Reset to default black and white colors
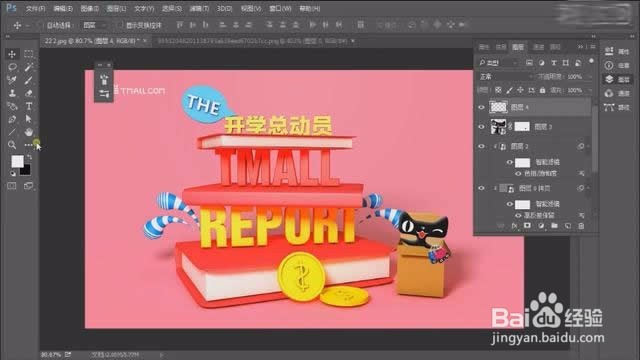The width and height of the screenshot is (640, 360). (x=12, y=173)
